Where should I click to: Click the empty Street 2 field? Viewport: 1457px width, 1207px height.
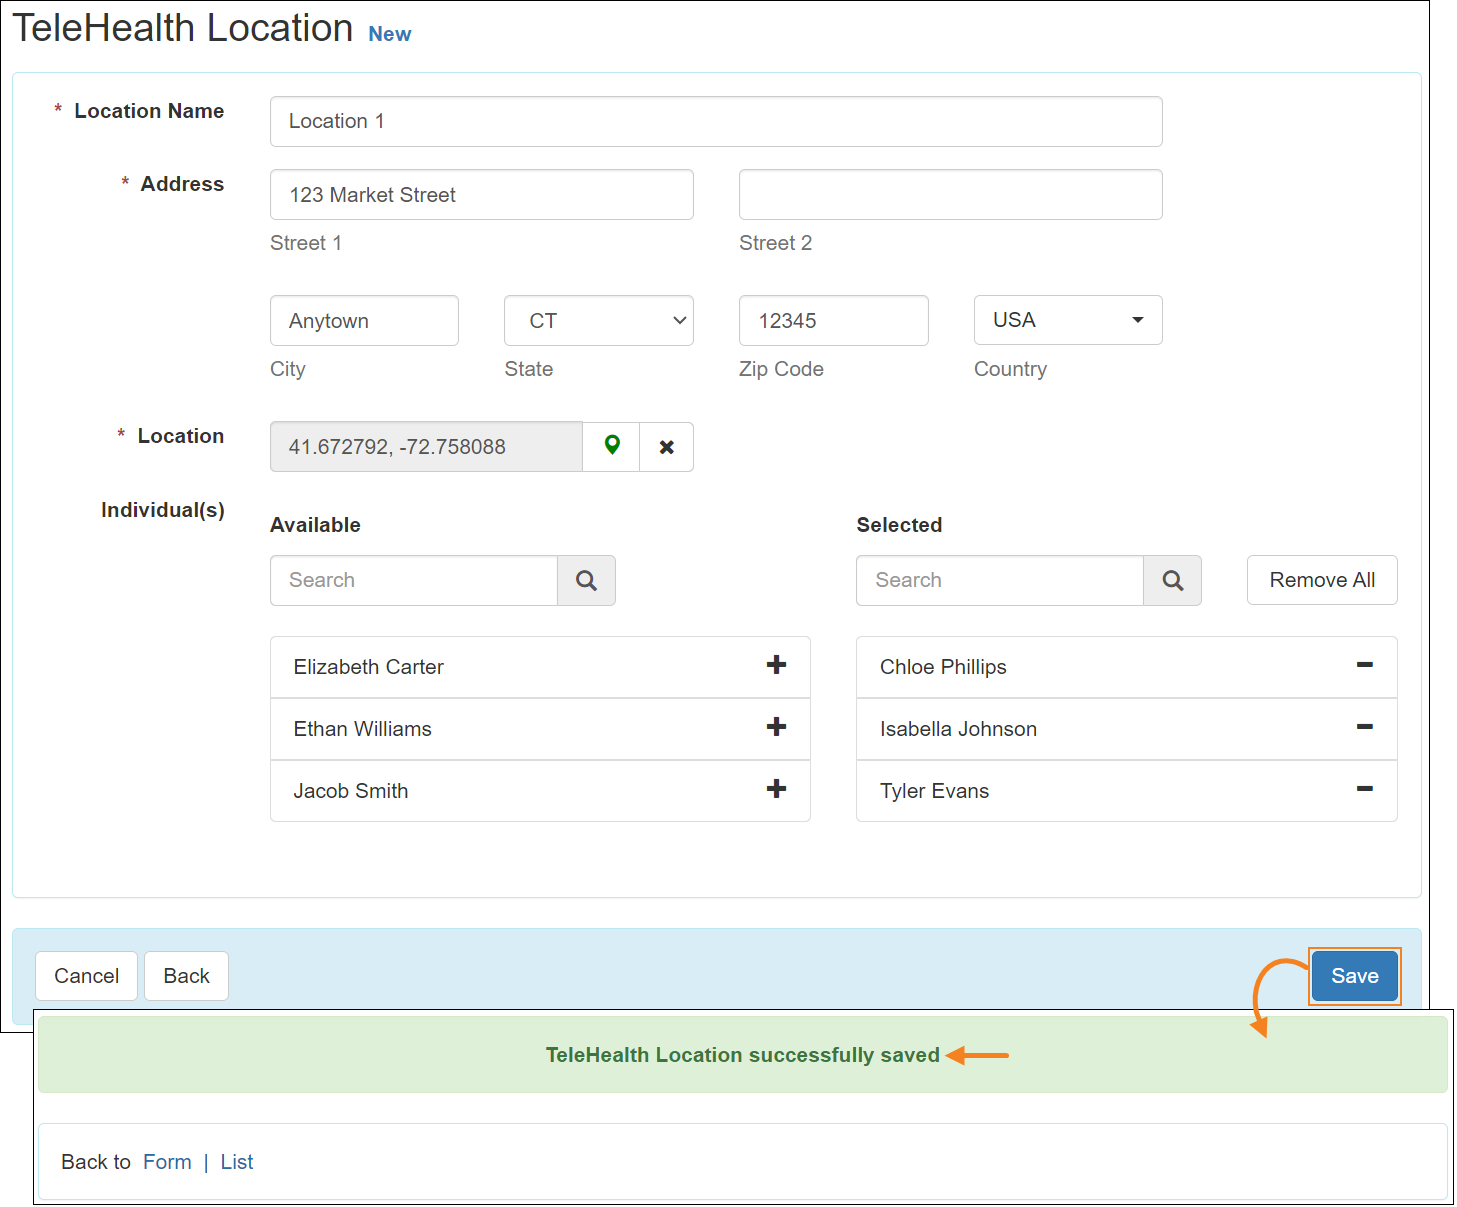click(x=951, y=194)
